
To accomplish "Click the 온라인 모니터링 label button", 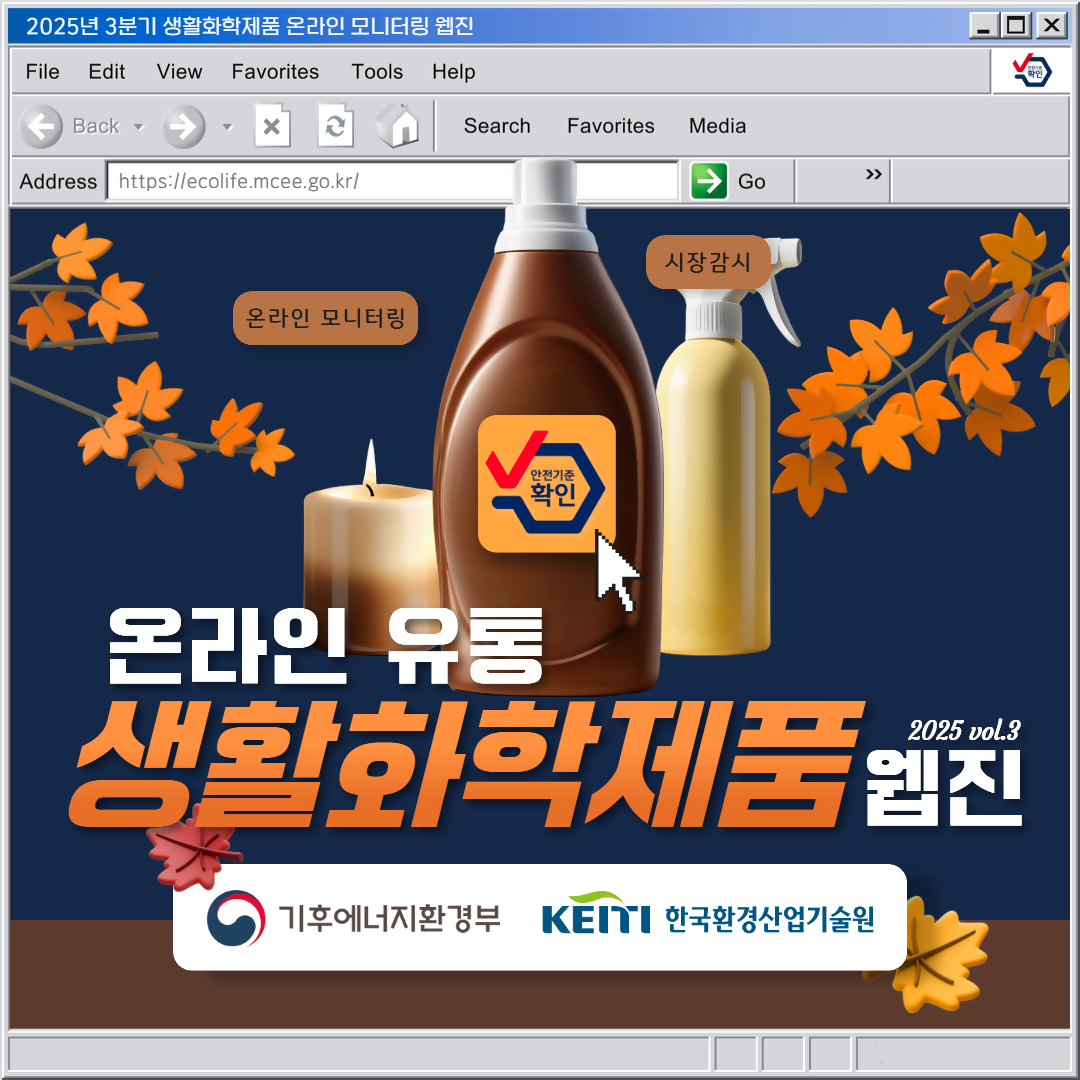I will pos(325,318).
